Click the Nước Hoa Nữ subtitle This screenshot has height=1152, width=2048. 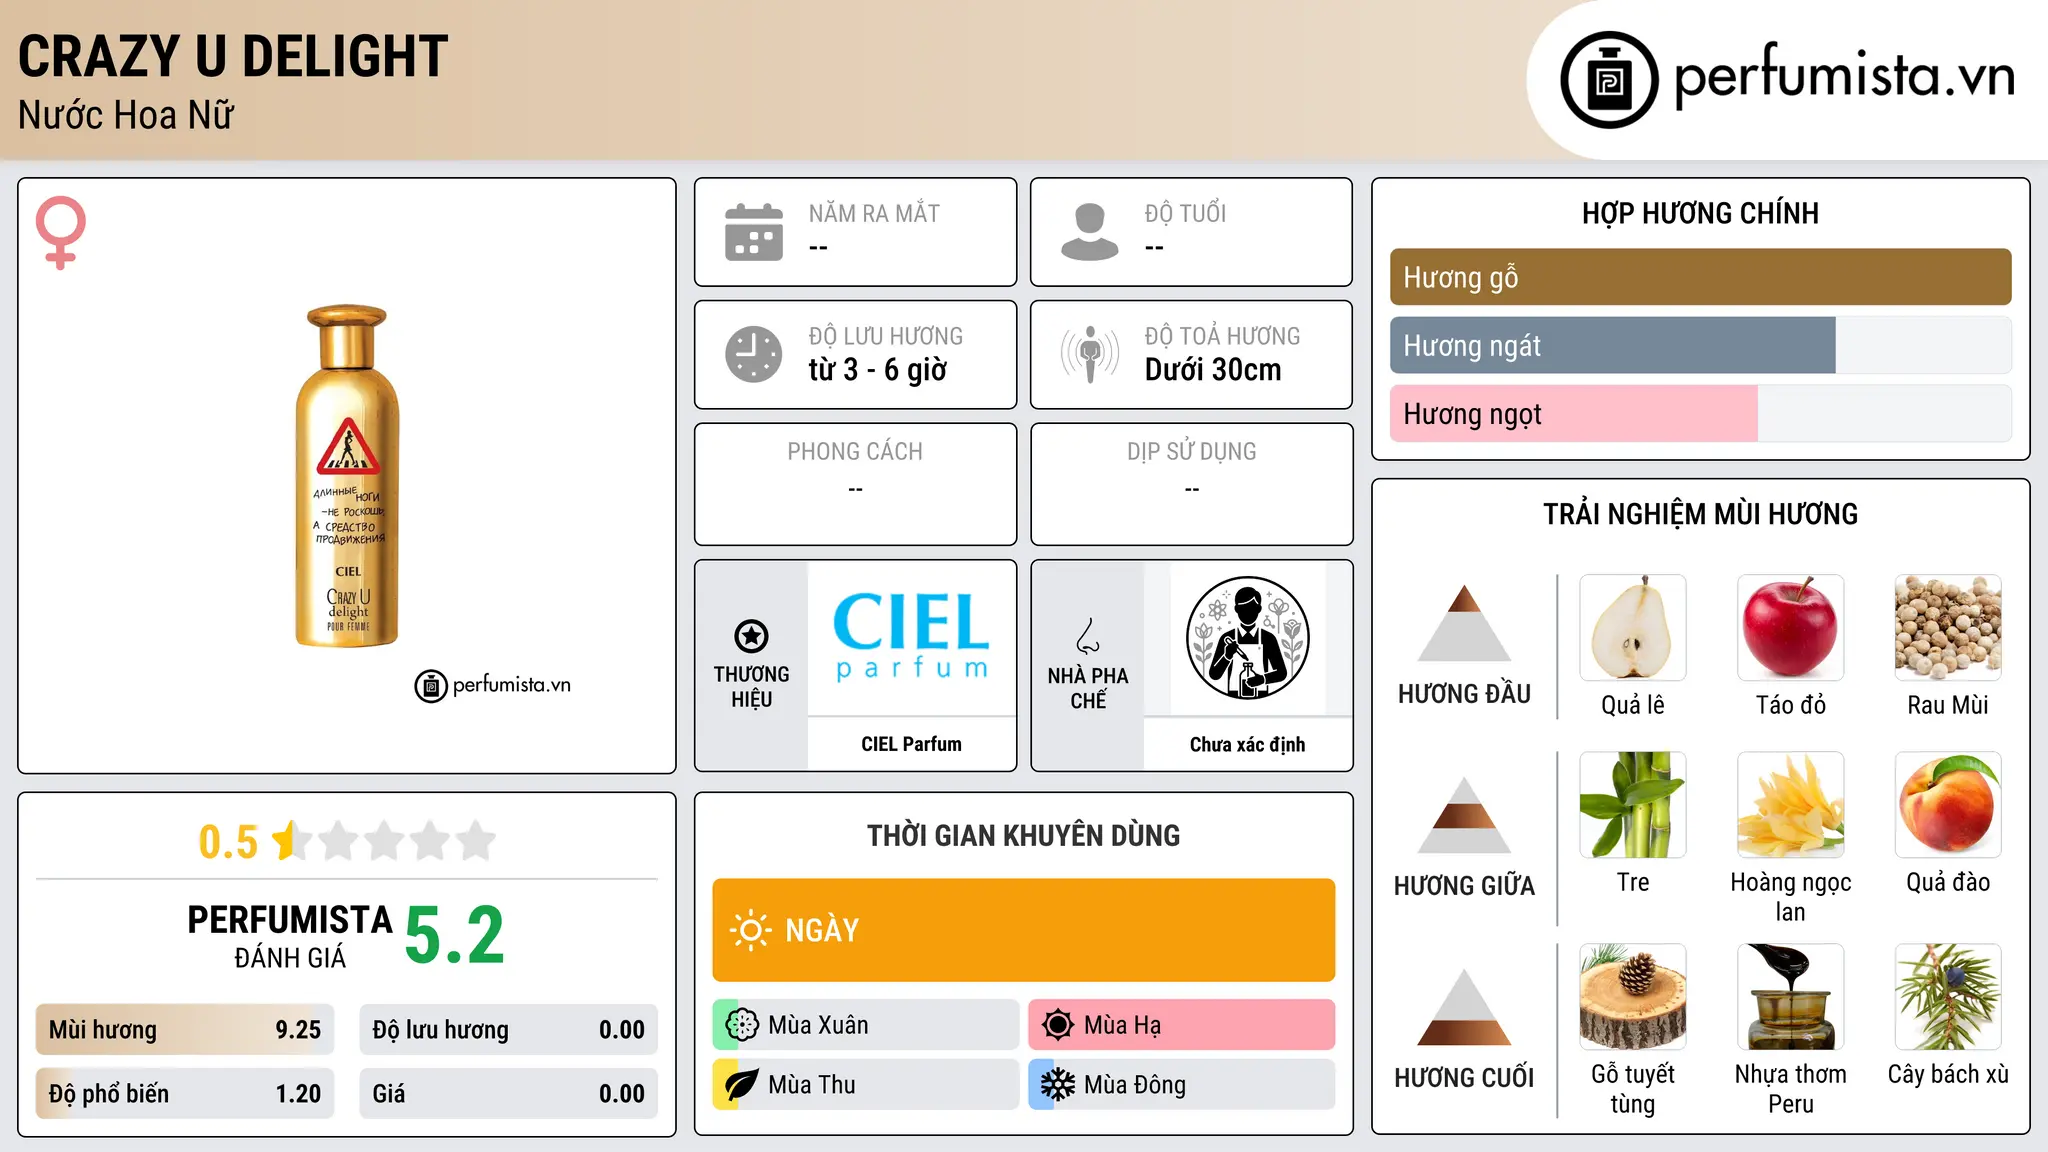(126, 115)
